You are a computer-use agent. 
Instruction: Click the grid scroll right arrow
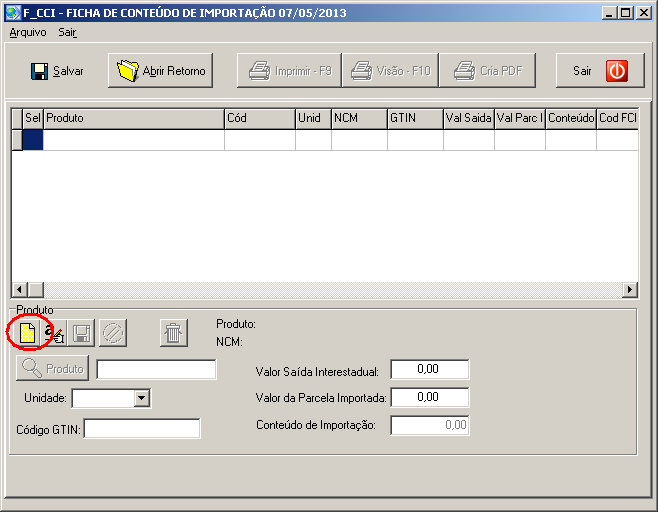630,290
